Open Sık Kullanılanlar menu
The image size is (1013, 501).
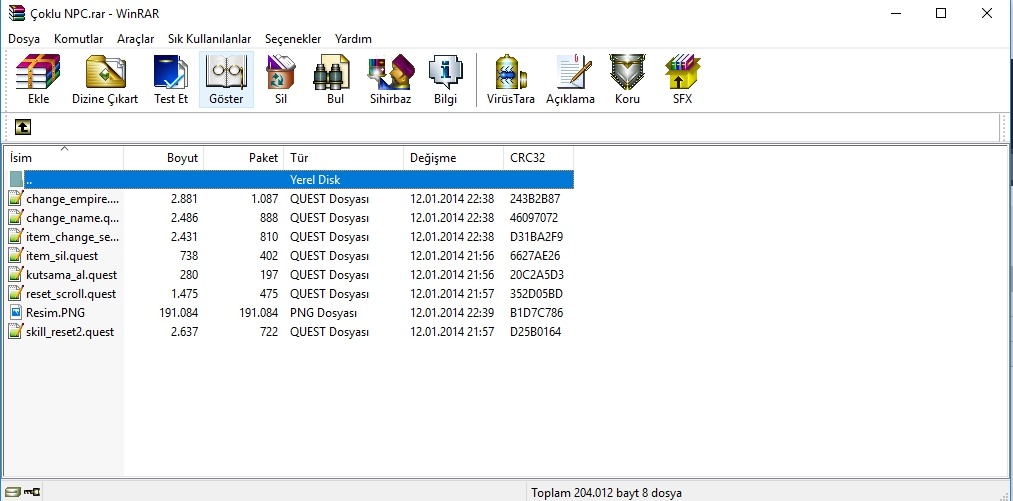click(x=209, y=39)
